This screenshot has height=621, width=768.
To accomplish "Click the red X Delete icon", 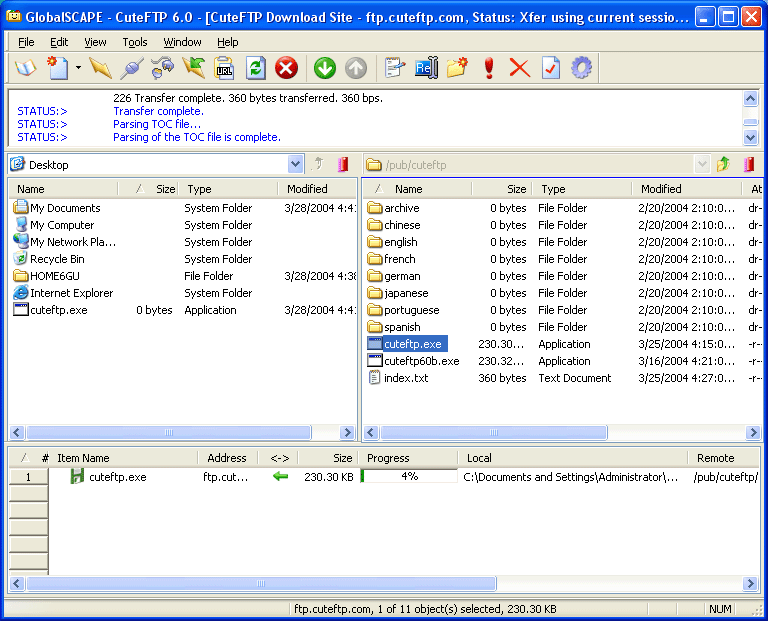I will pos(520,68).
